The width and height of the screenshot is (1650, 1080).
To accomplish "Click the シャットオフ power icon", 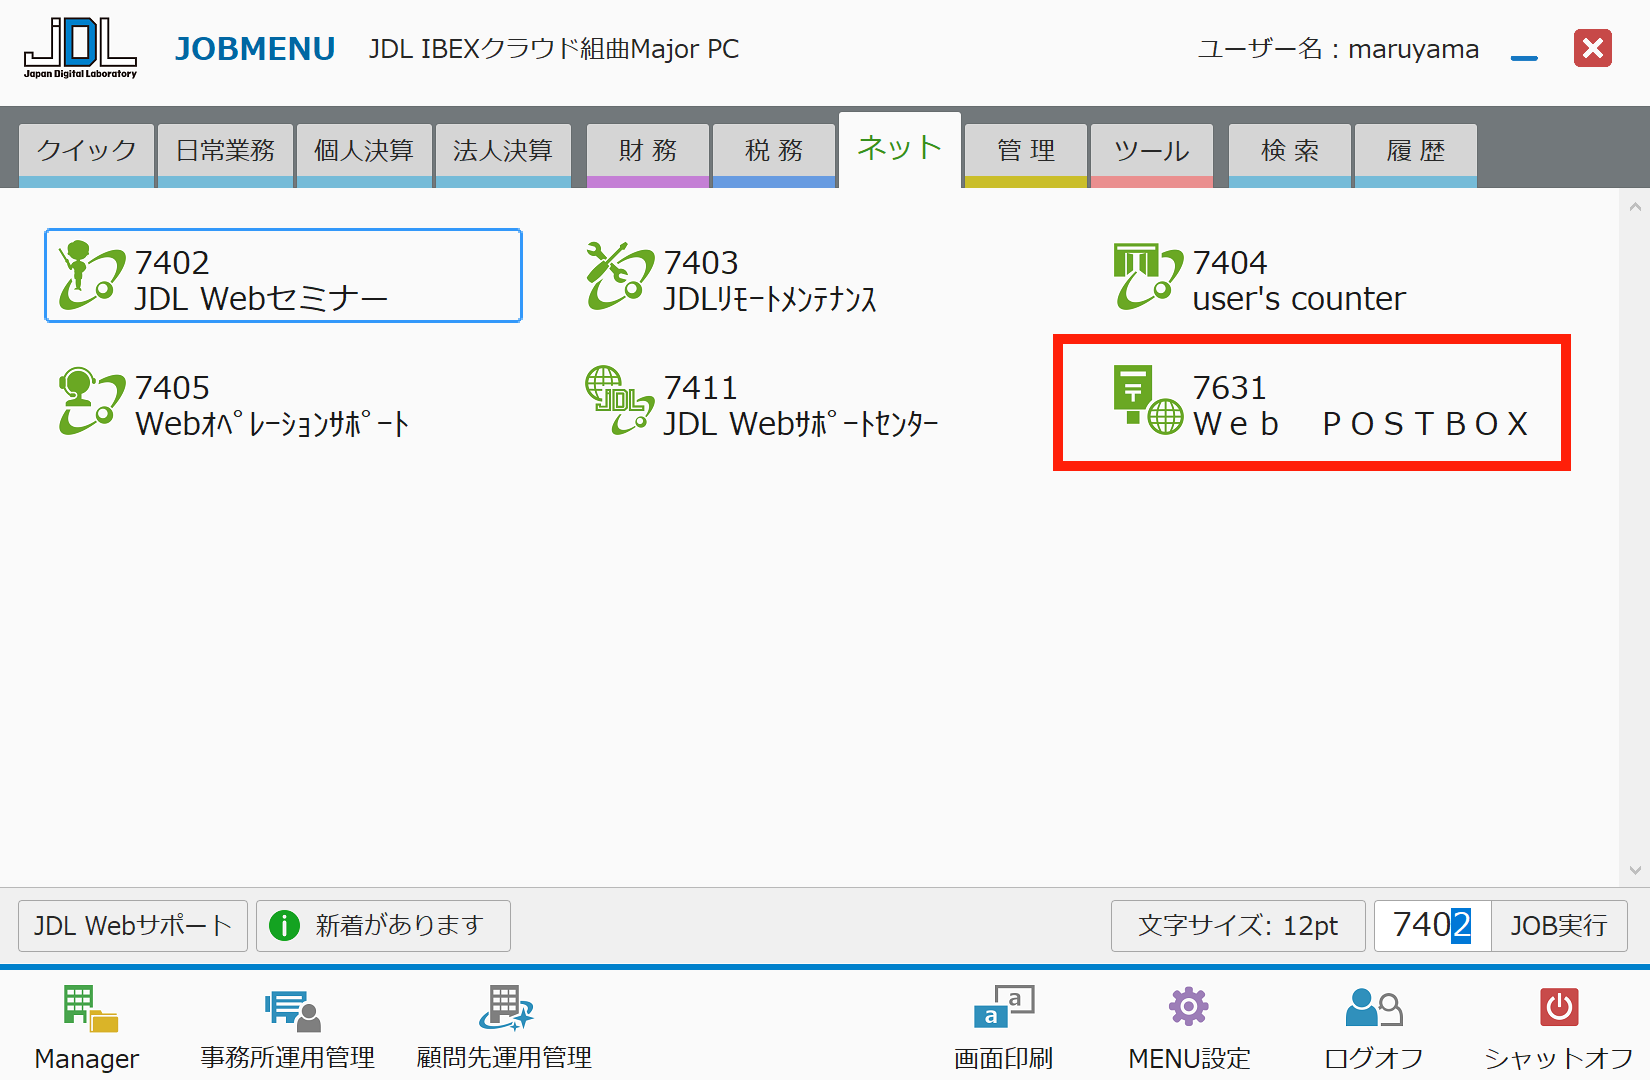I will pos(1559,1007).
